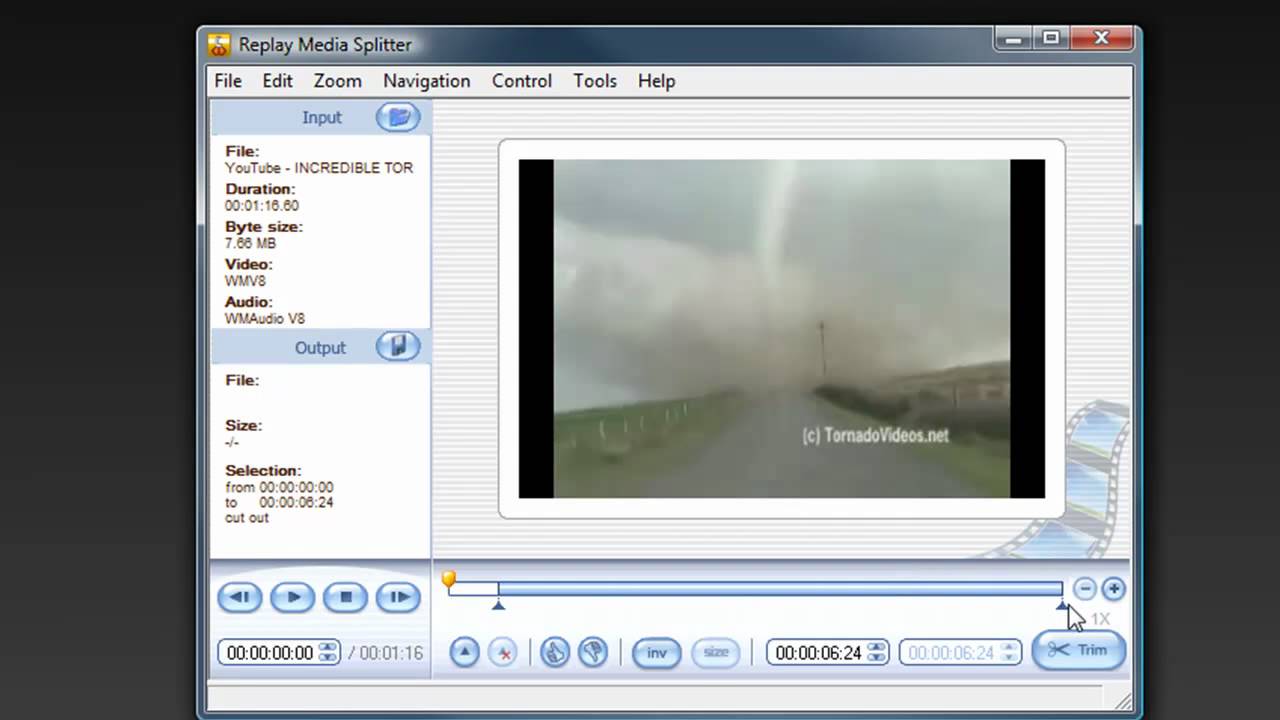Viewport: 1280px width, 720px height.
Task: Select the file name YouTube - INCREDIBLE TOR
Action: 319,168
